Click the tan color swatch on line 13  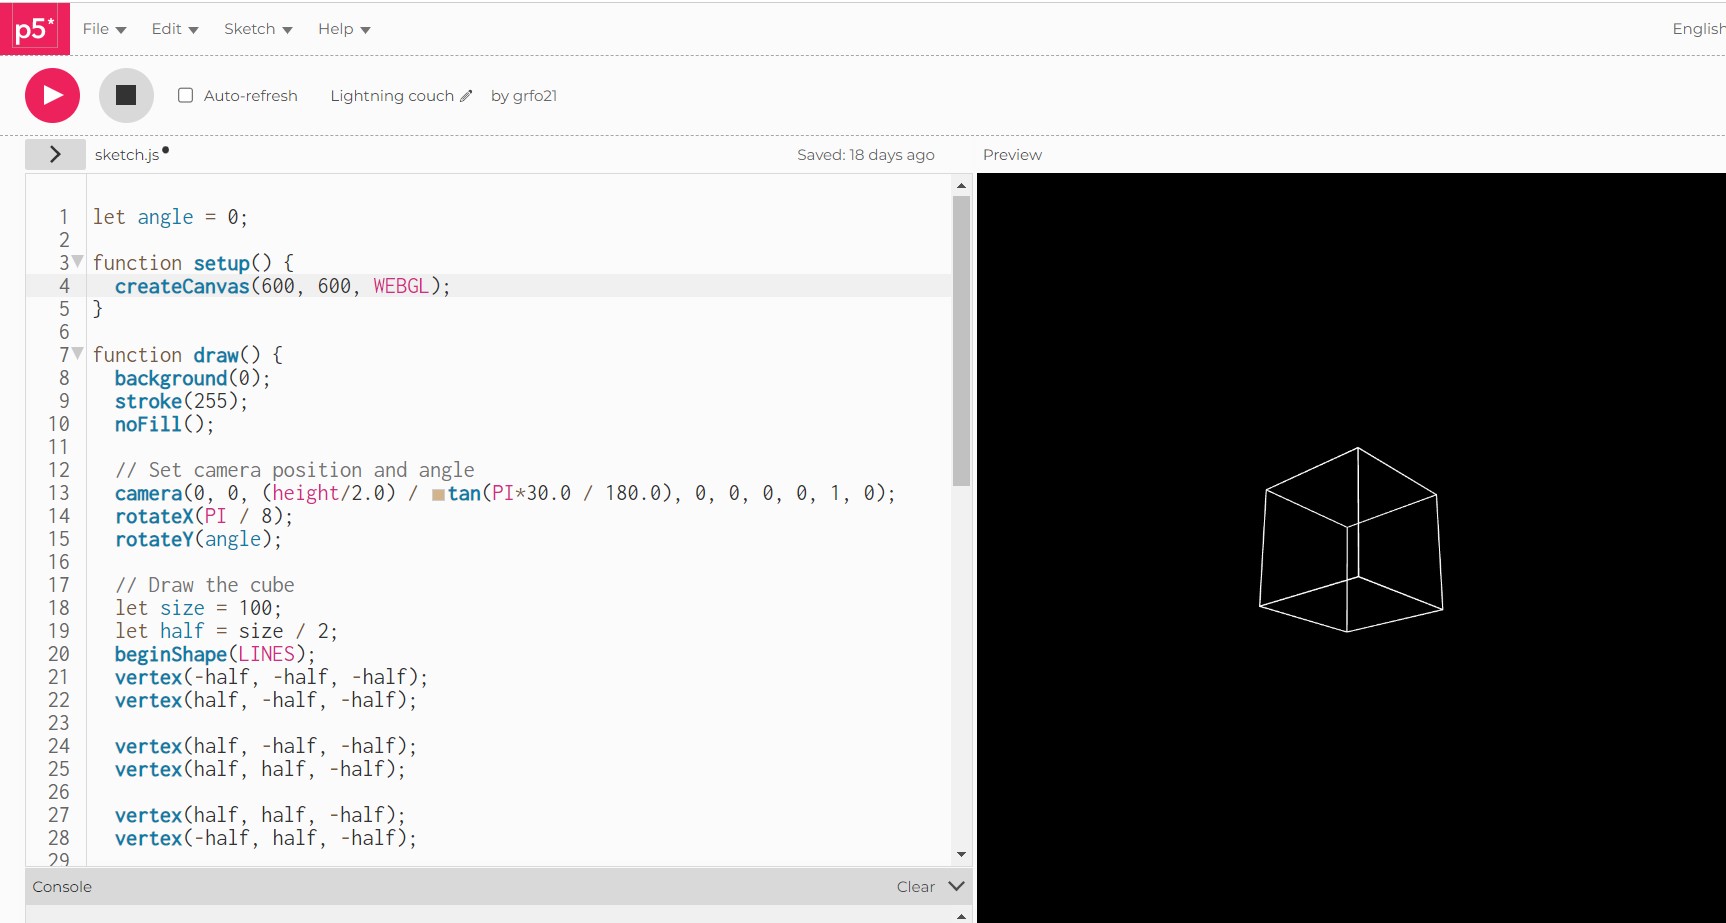438,494
